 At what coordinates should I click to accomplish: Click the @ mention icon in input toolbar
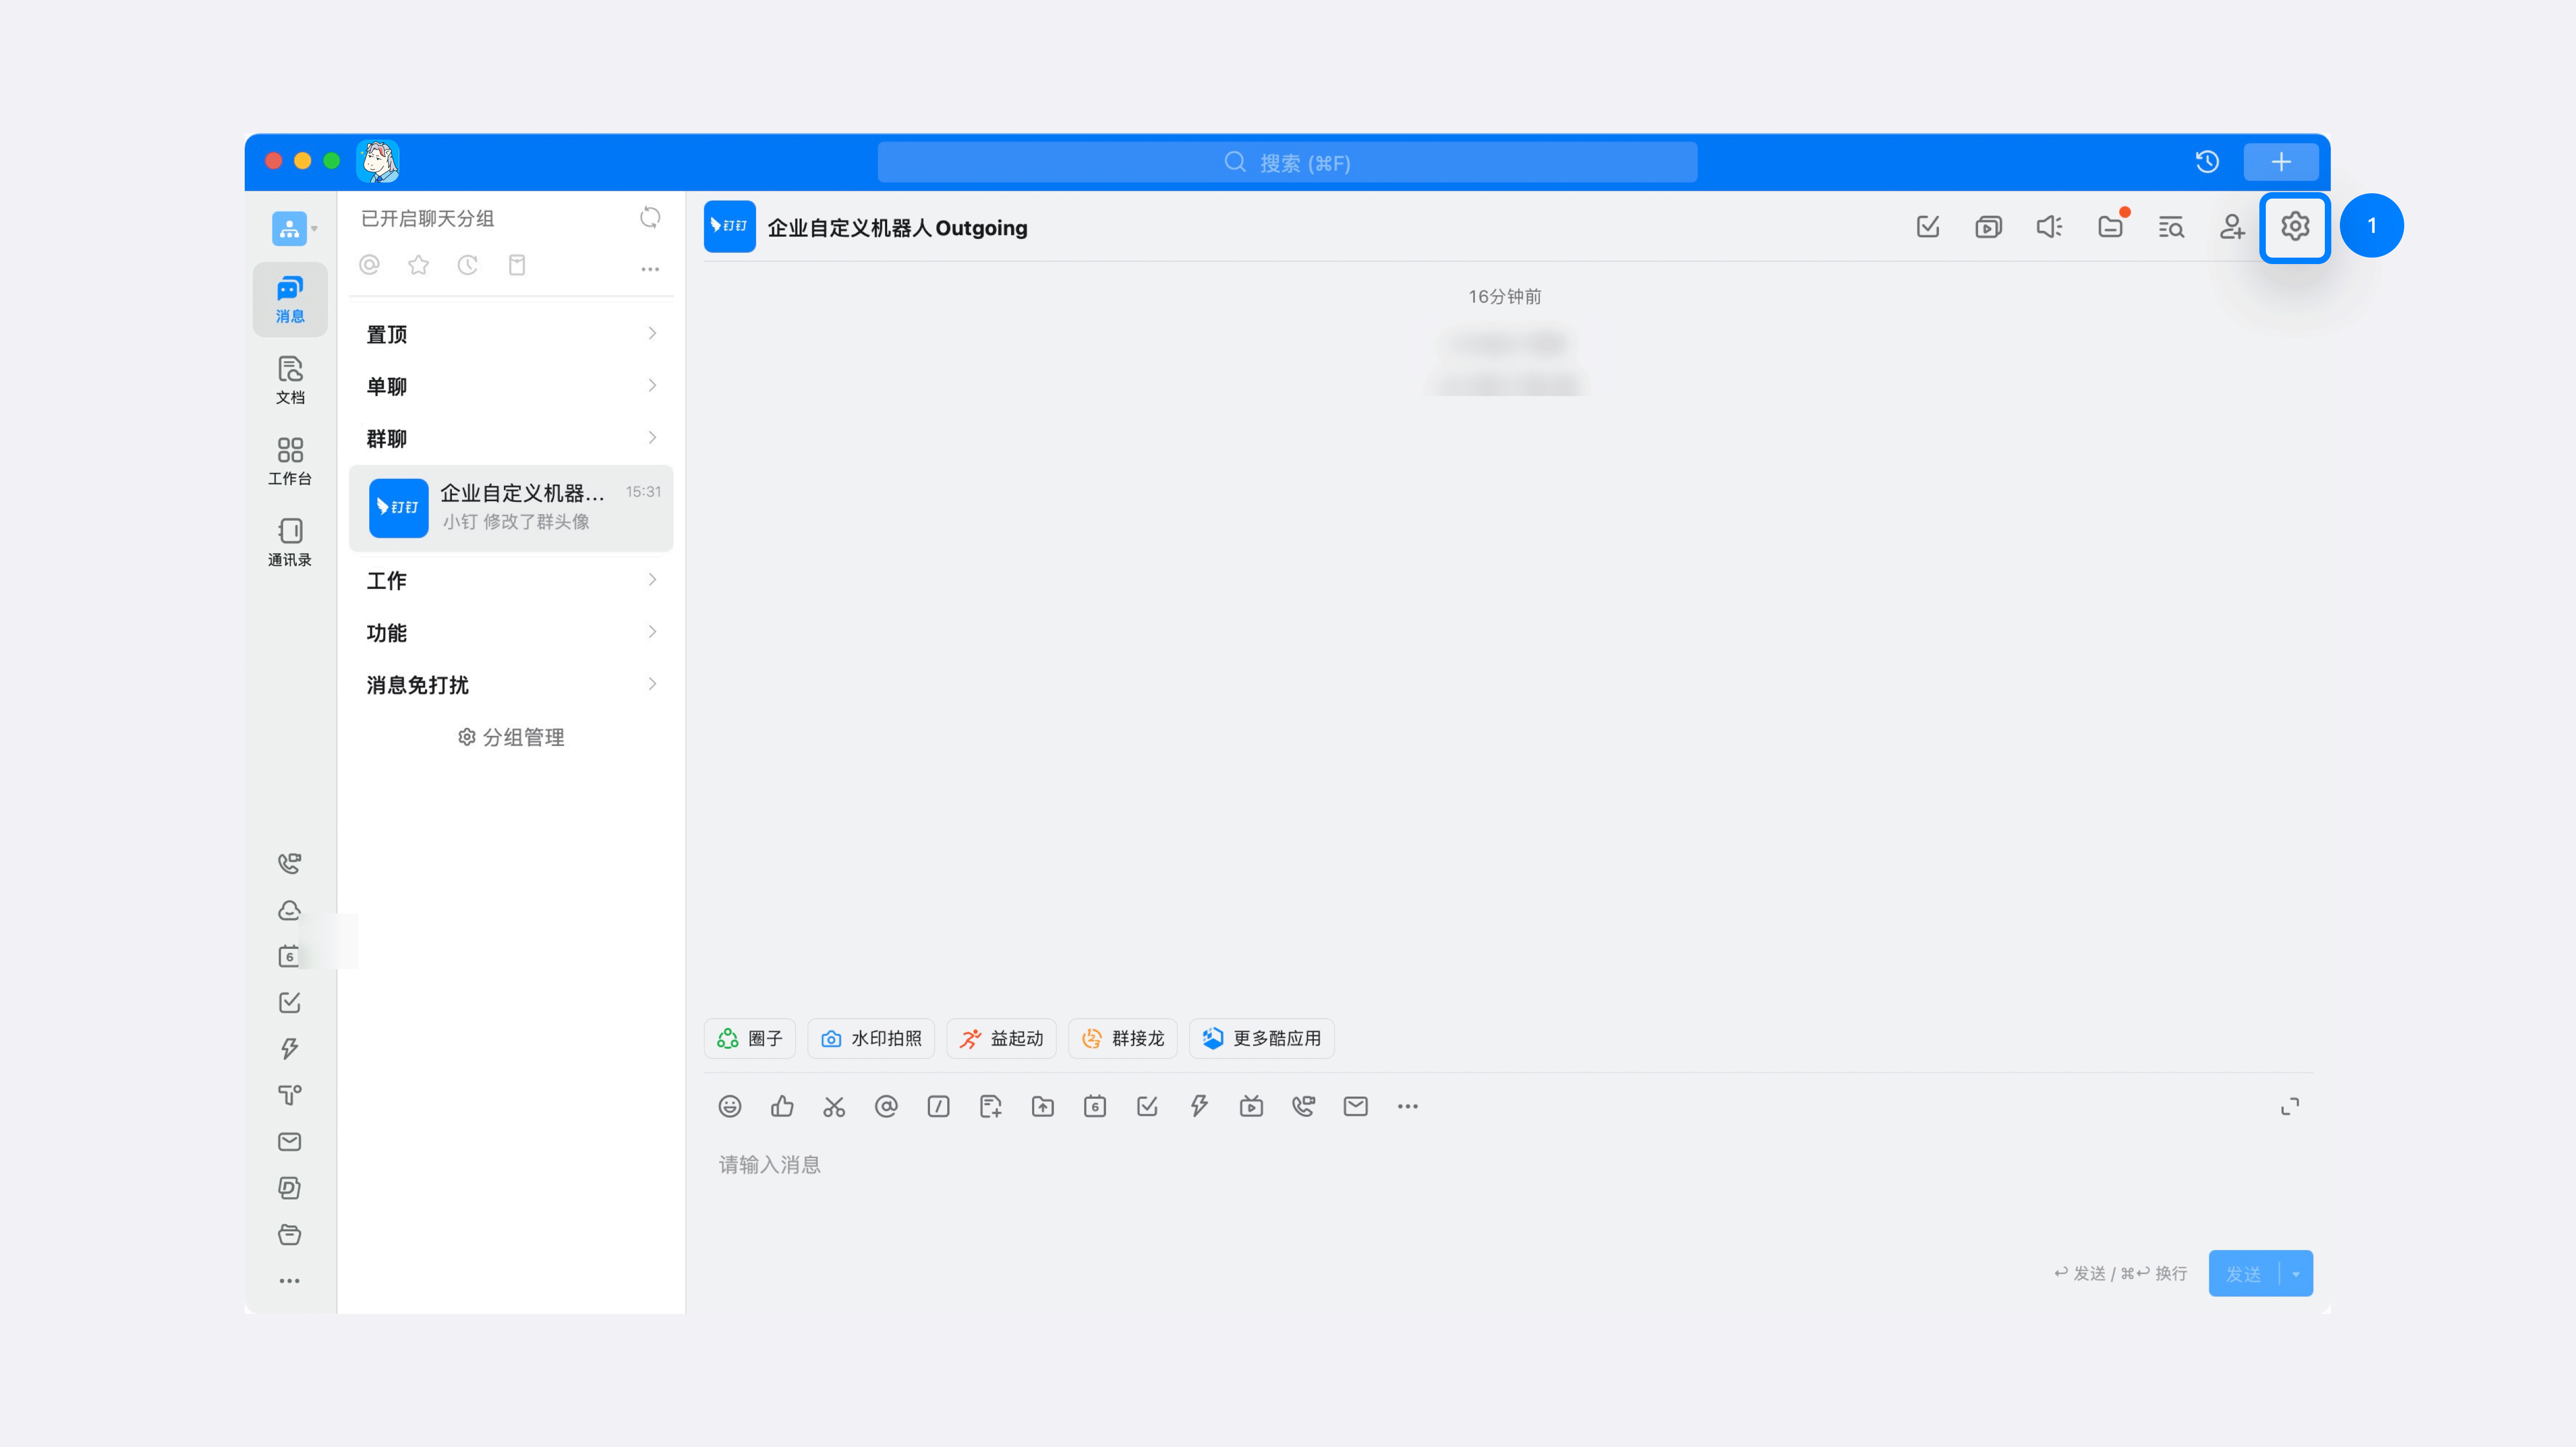click(x=886, y=1106)
